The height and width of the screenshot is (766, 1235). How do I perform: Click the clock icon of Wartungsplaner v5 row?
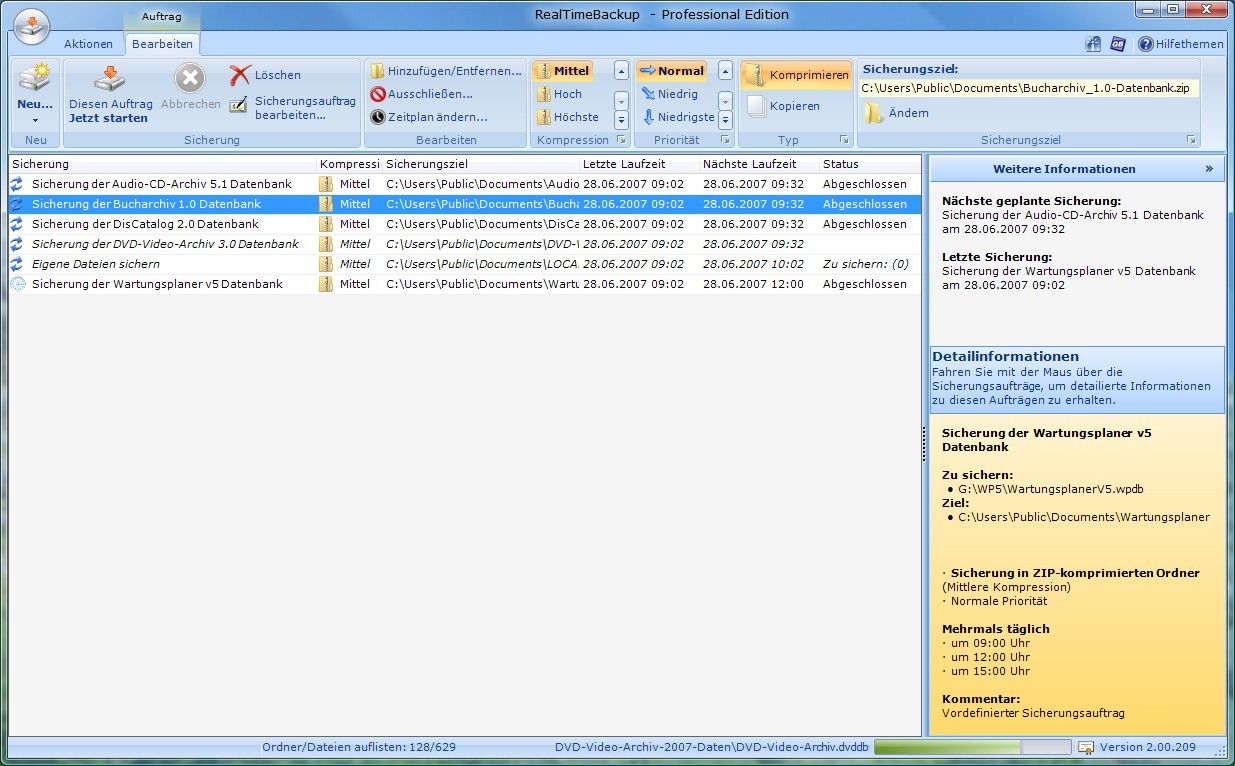point(17,284)
